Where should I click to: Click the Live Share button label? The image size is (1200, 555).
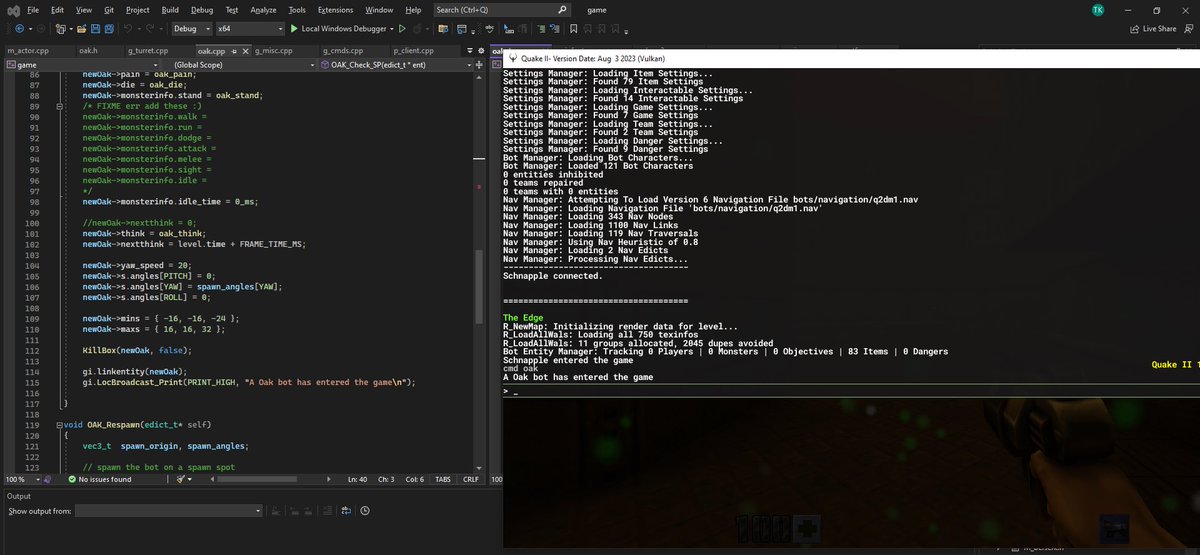[x=1159, y=29]
